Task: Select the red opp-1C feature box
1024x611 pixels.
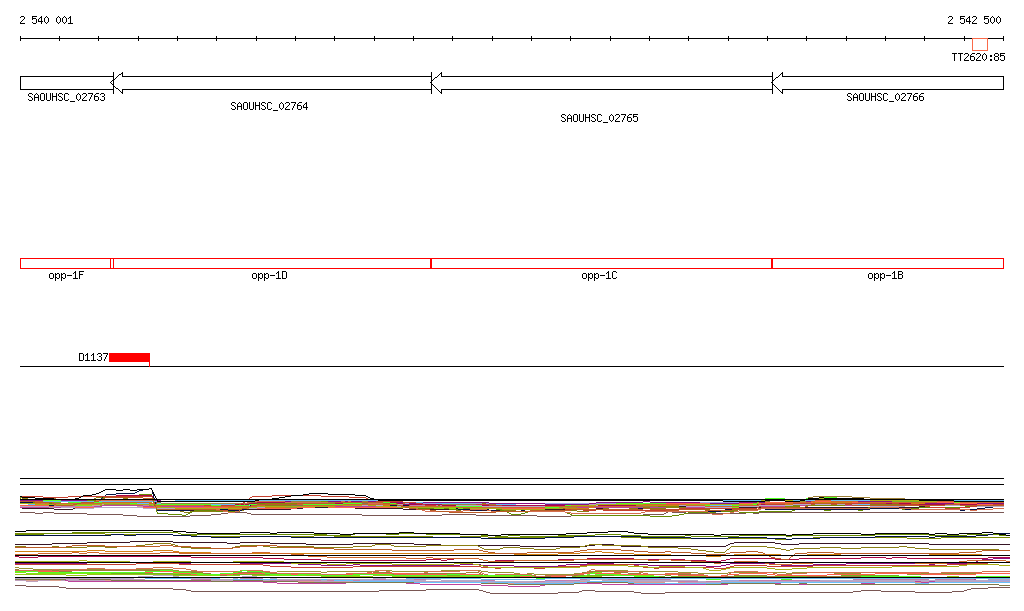Action: pos(601,263)
